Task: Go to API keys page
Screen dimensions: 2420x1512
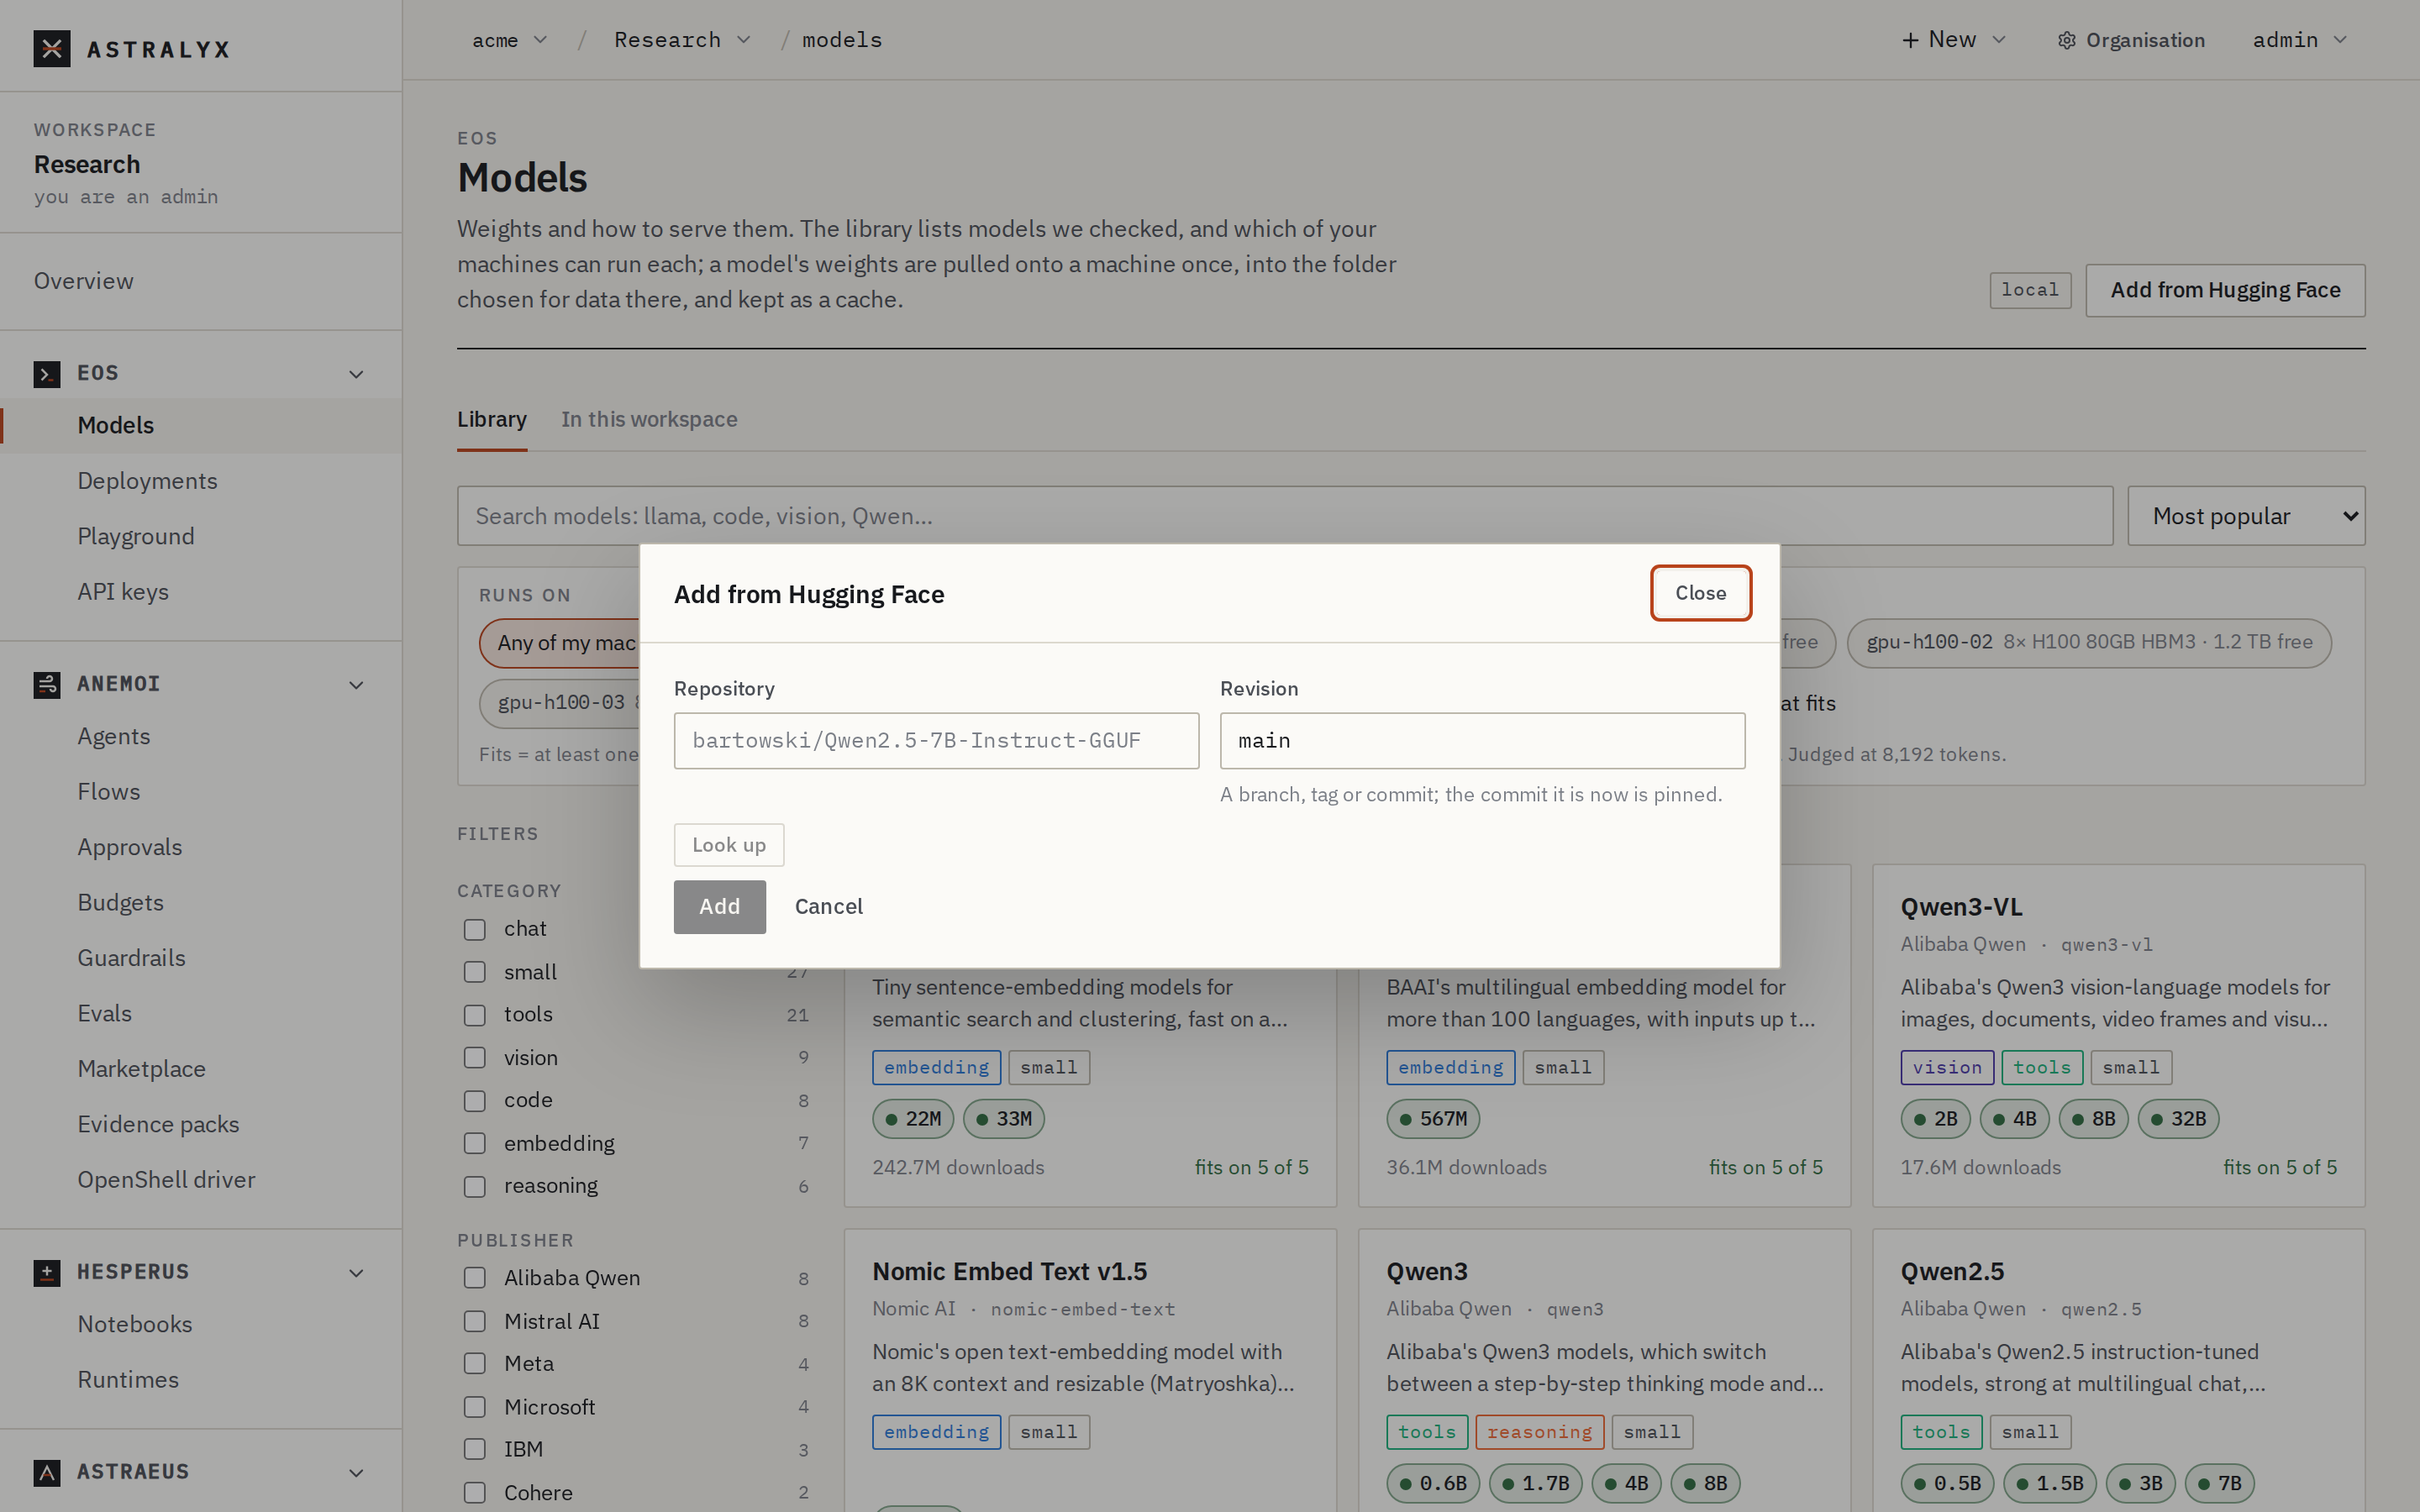Action: (x=123, y=592)
